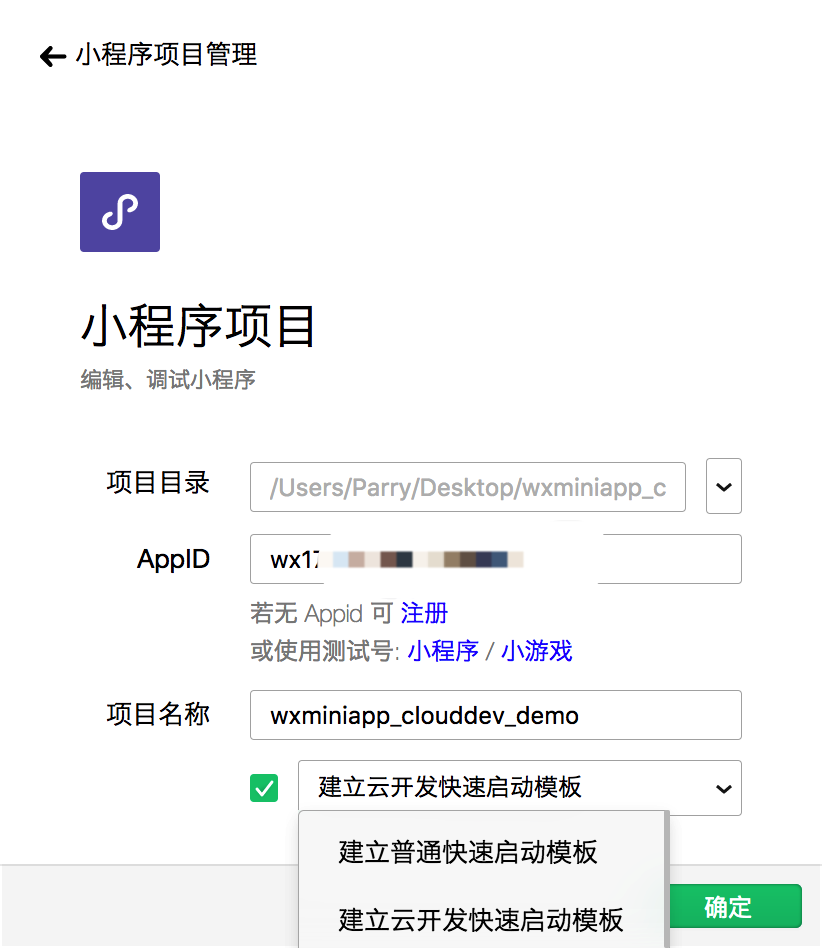822x948 pixels.
Task: Click the purple Mini Program project logo
Action: click(119, 211)
